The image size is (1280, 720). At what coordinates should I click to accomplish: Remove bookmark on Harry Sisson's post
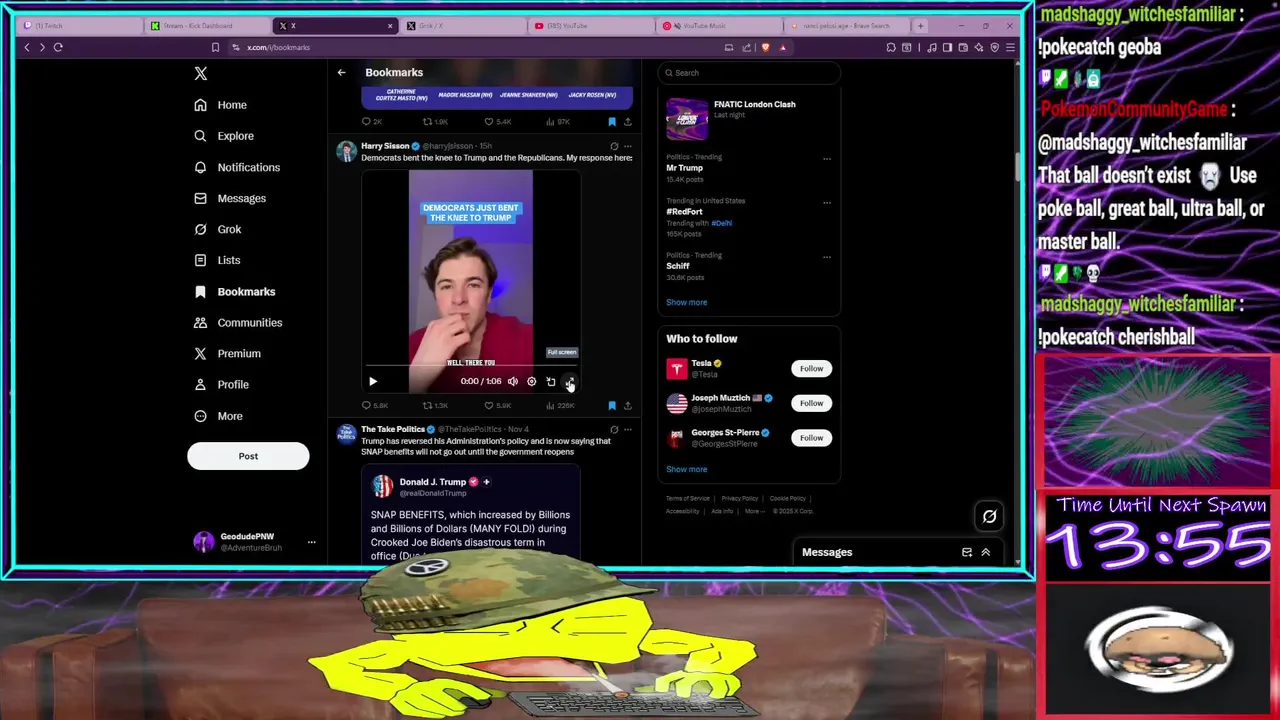point(612,405)
